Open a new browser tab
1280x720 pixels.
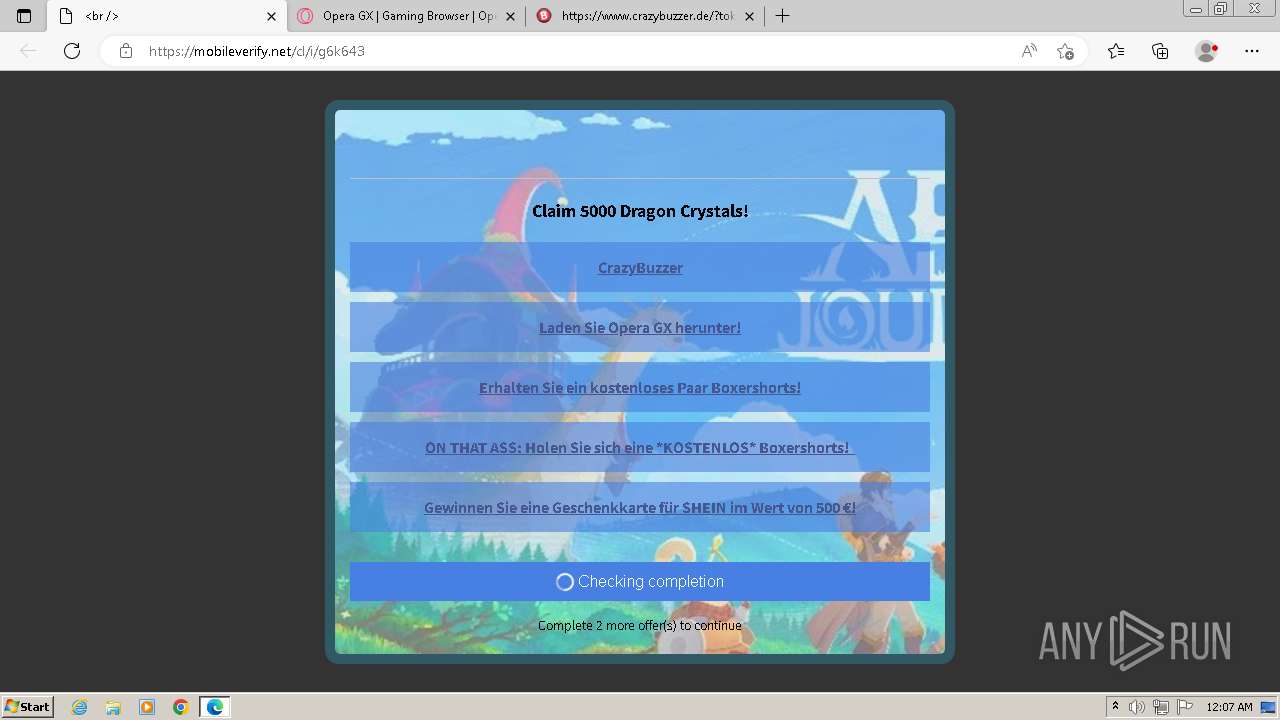pyautogui.click(x=782, y=16)
